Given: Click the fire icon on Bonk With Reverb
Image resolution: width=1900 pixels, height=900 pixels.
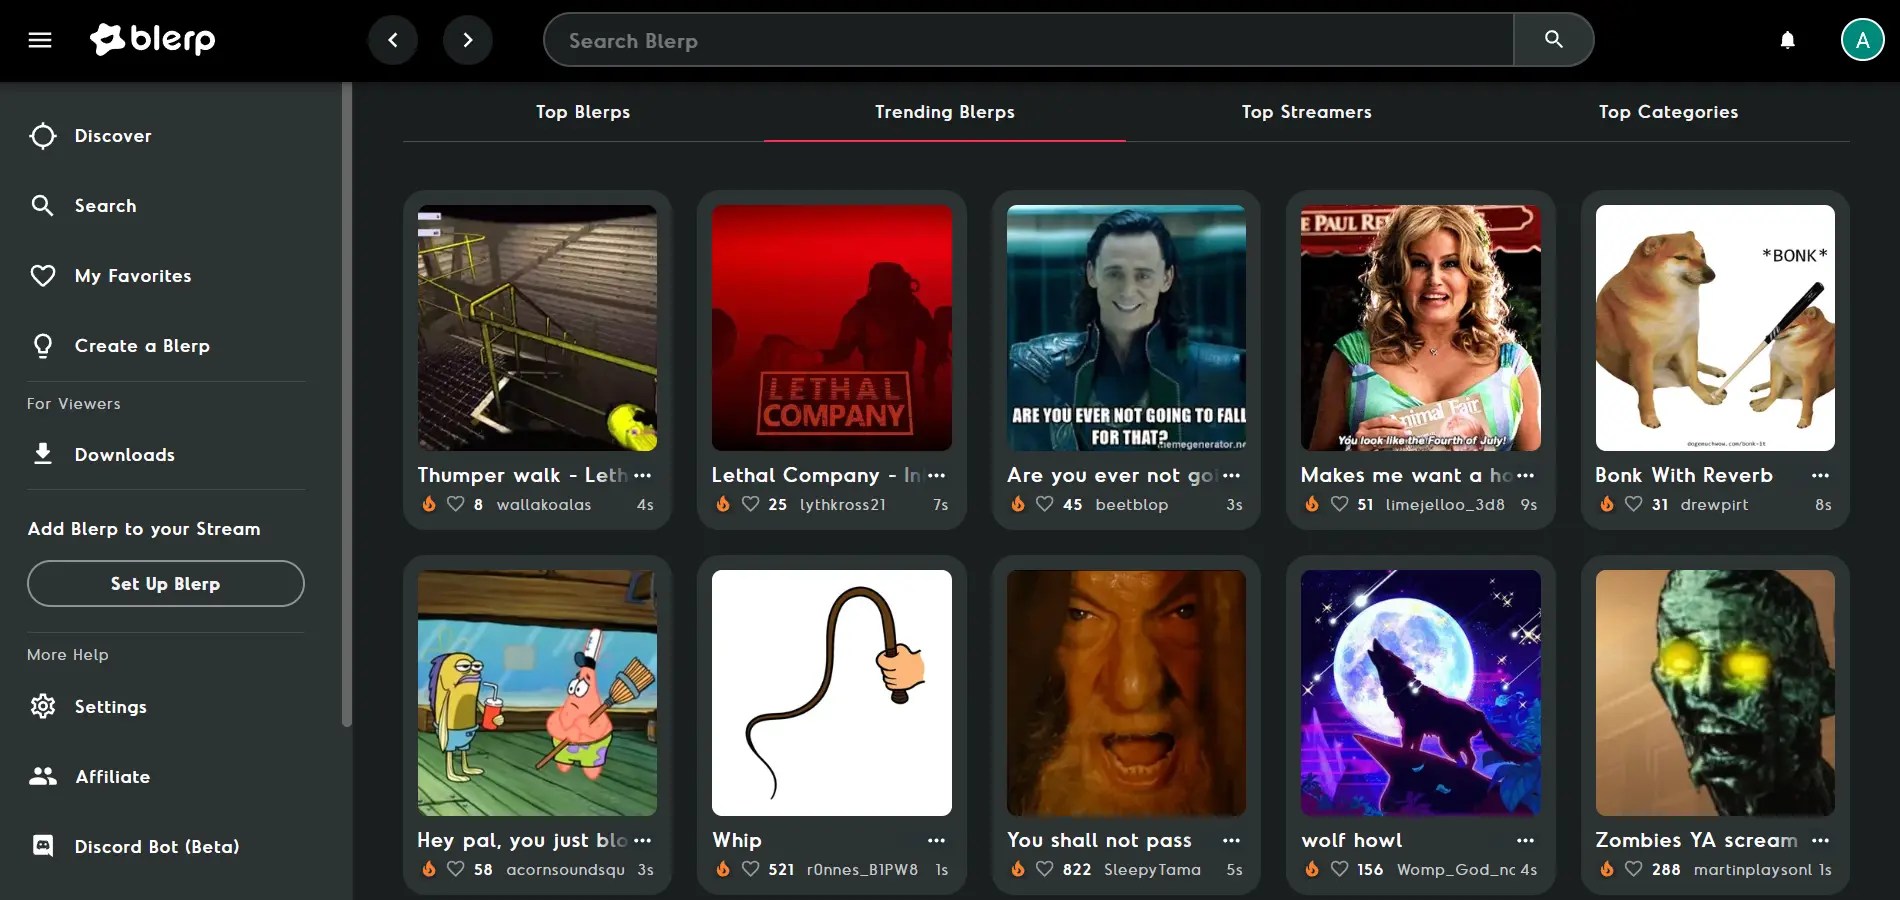Looking at the screenshot, I should tap(1607, 504).
